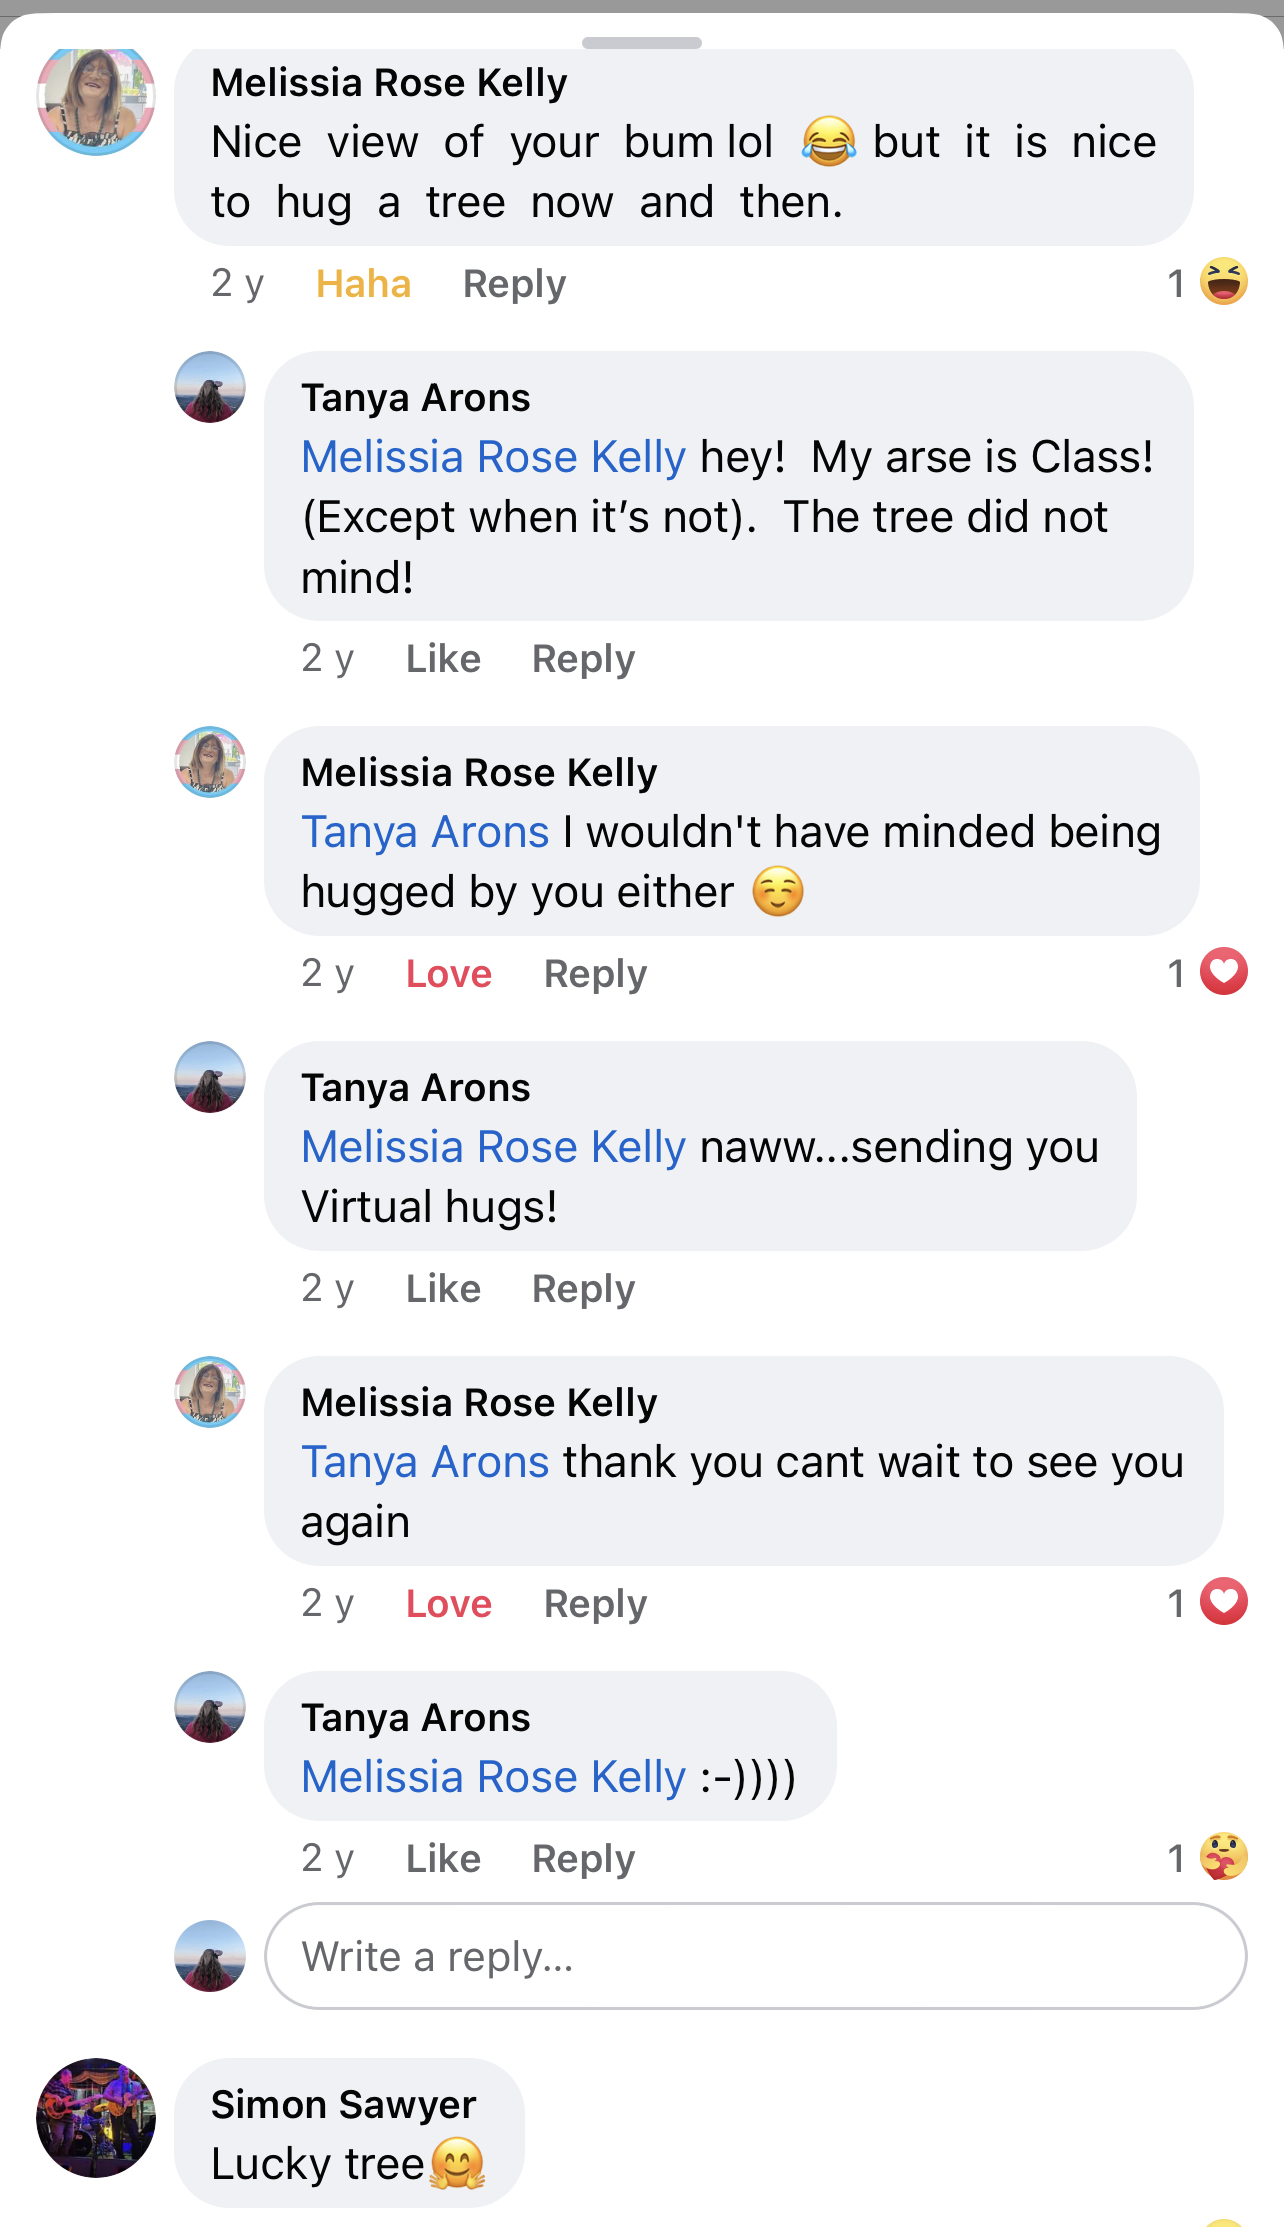Open Tanya Arons mention in 'thank you' reply
The width and height of the screenshot is (1284, 2227).
425,1462
